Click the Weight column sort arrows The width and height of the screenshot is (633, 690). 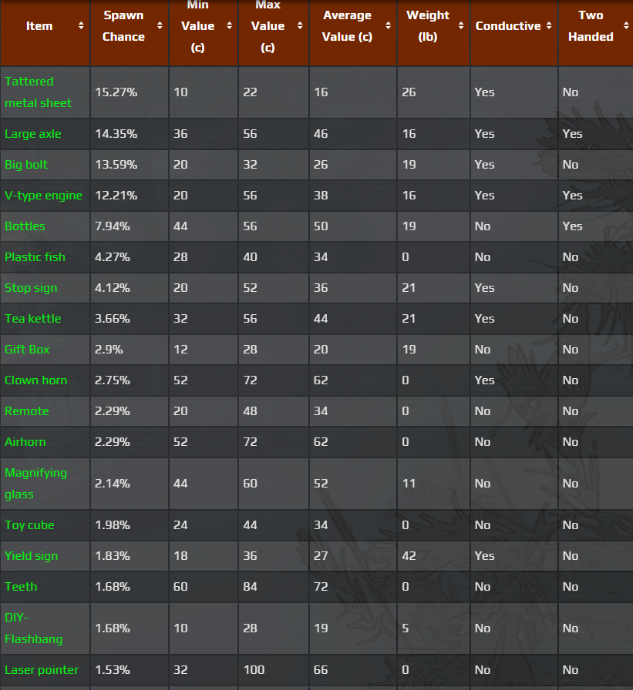point(458,26)
